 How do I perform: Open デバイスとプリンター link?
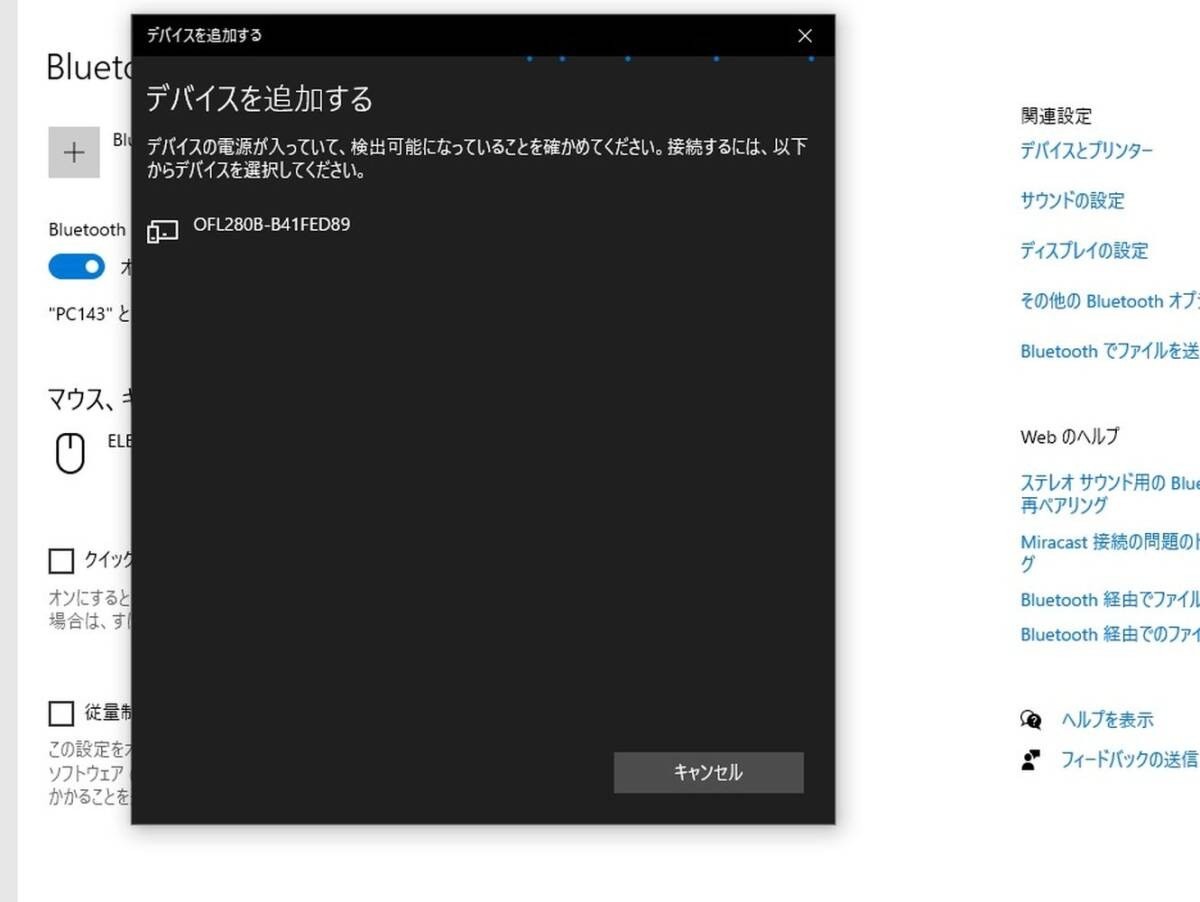[x=1086, y=151]
